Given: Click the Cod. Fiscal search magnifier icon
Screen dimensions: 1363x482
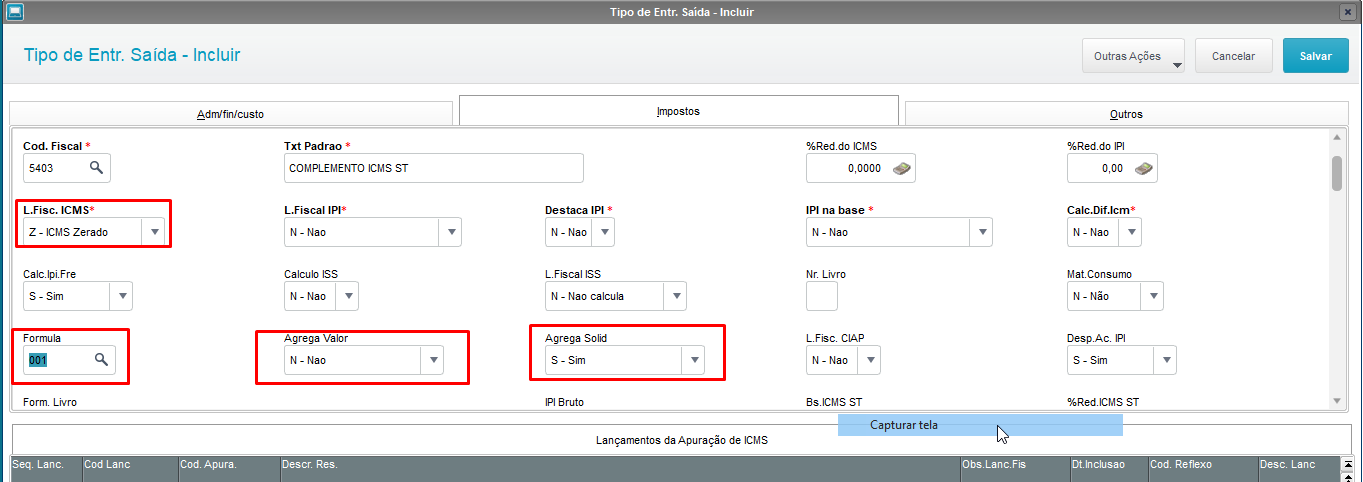Looking at the screenshot, I should coord(96,168).
